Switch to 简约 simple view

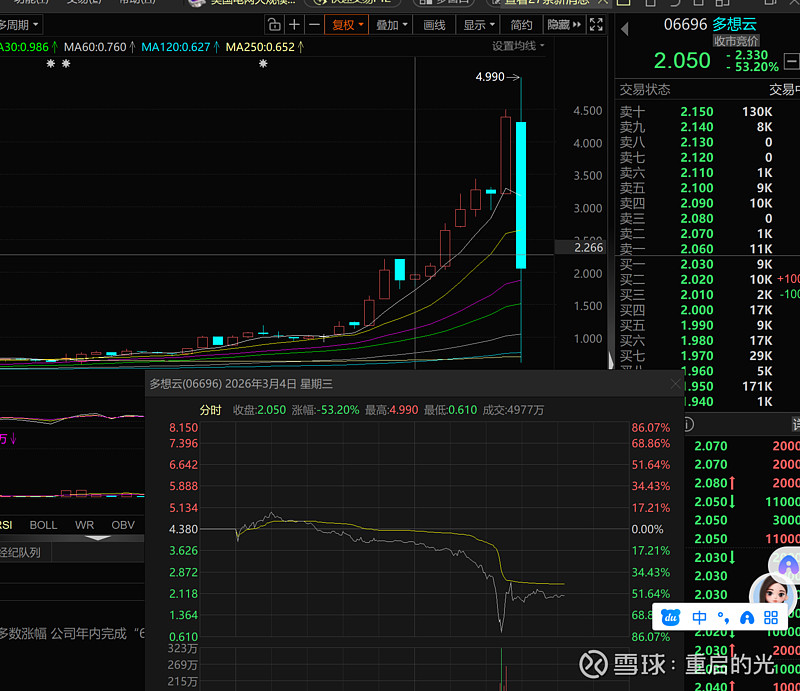click(521, 24)
